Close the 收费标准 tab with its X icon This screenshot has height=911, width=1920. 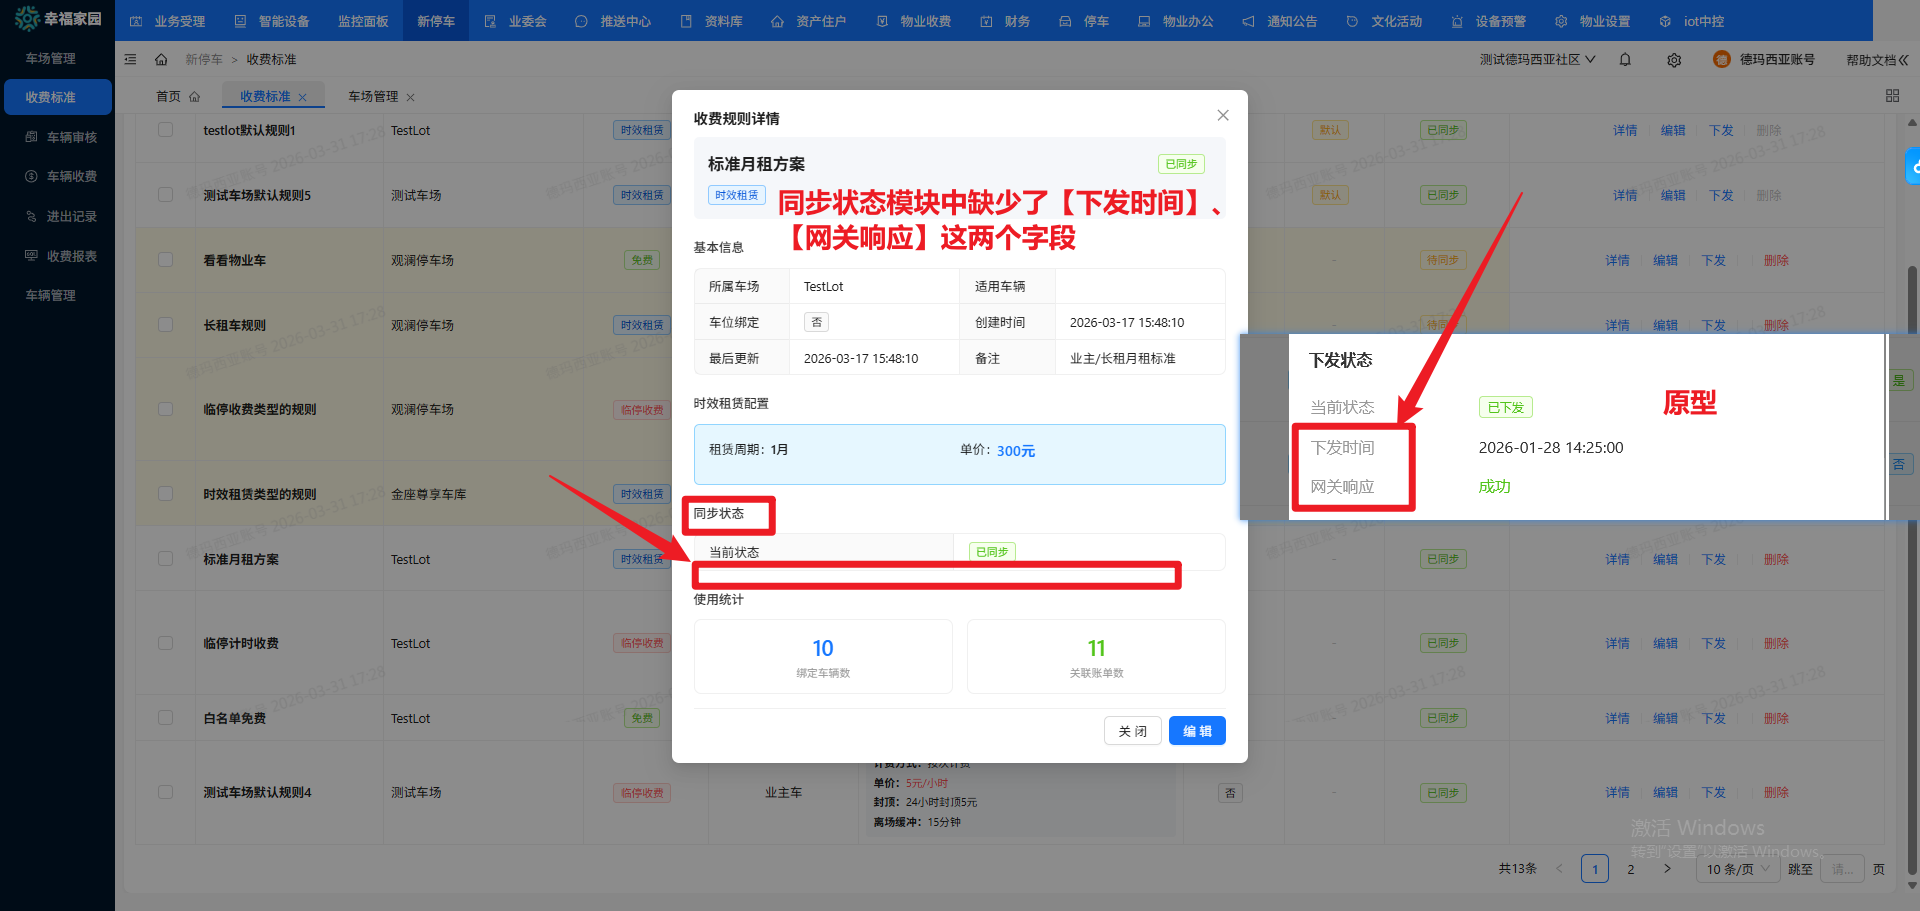tap(303, 98)
